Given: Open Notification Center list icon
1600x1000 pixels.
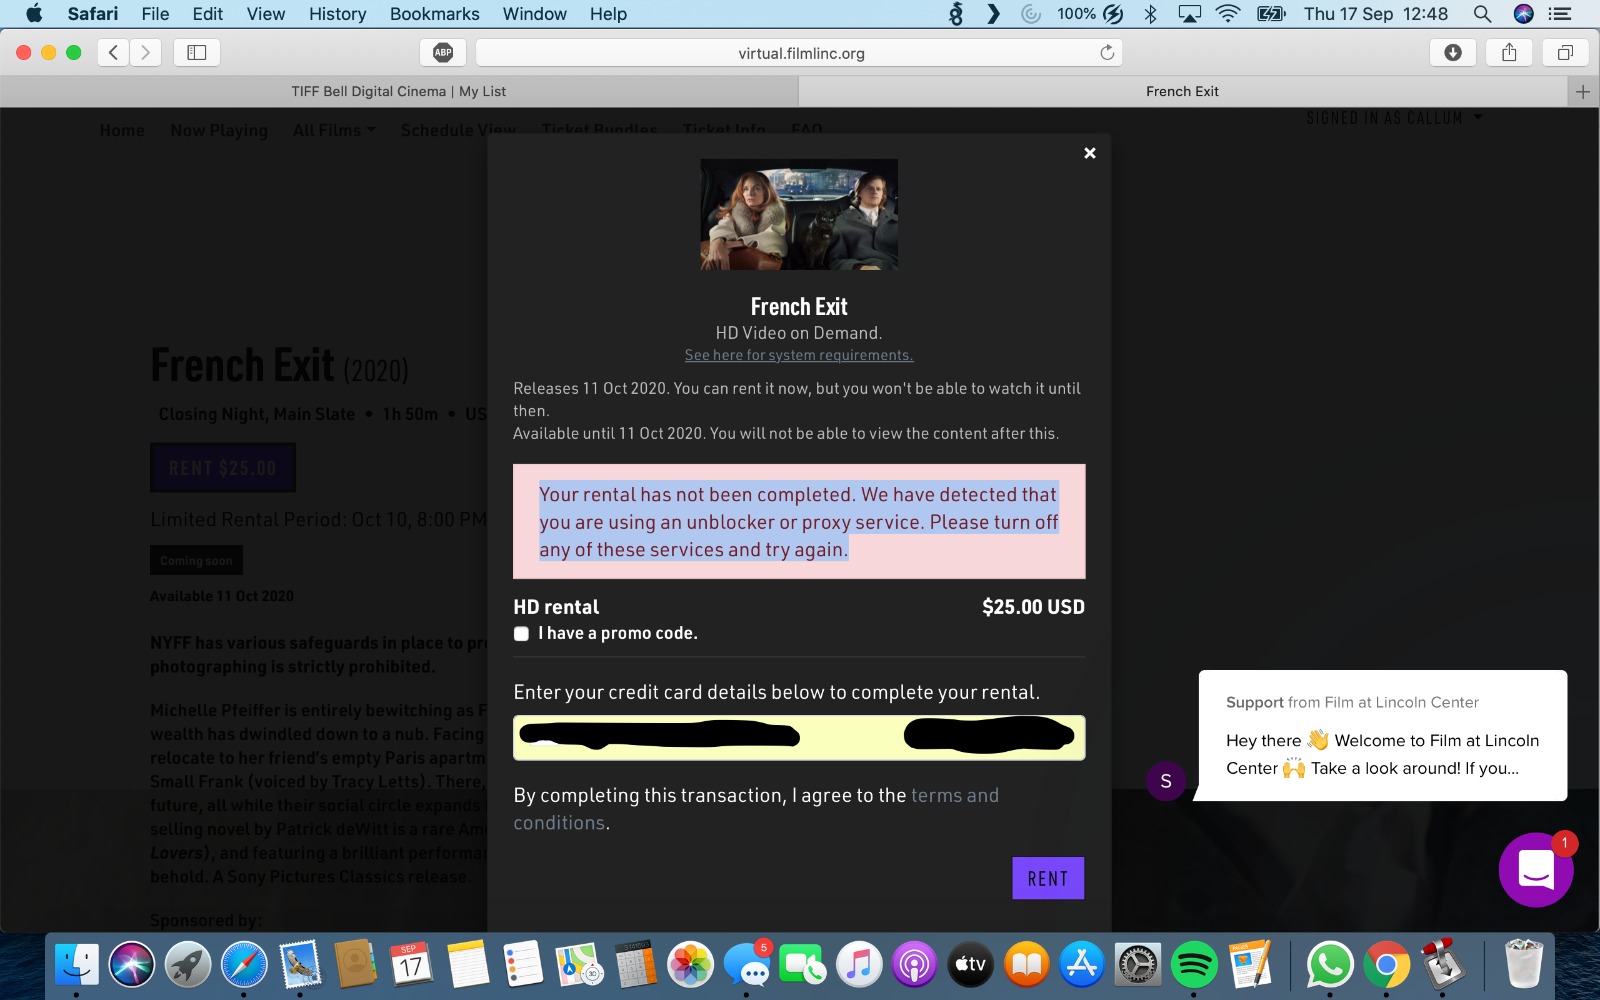Looking at the screenshot, I should 1560,14.
